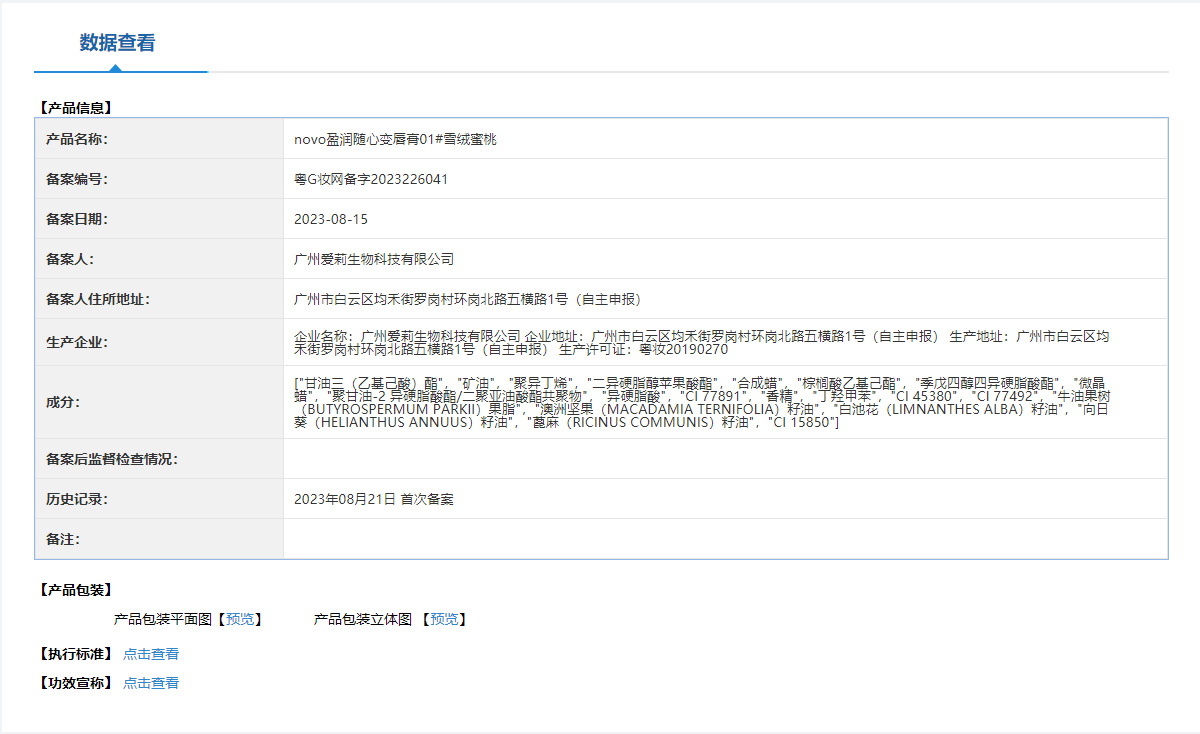Open the 数据查看 tab
Viewport: 1200px width, 734px height.
[x=118, y=43]
